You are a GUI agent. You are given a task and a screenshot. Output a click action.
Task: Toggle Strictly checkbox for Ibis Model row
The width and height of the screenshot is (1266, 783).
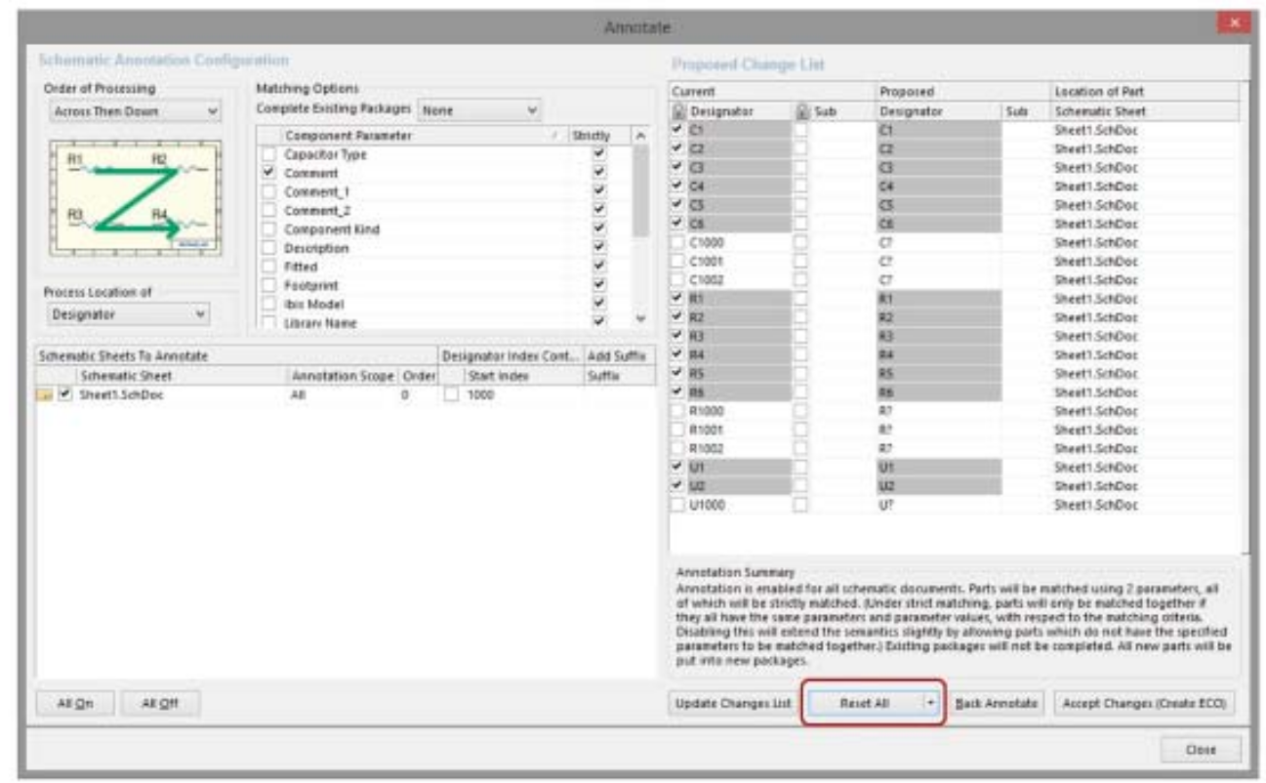coord(599,304)
